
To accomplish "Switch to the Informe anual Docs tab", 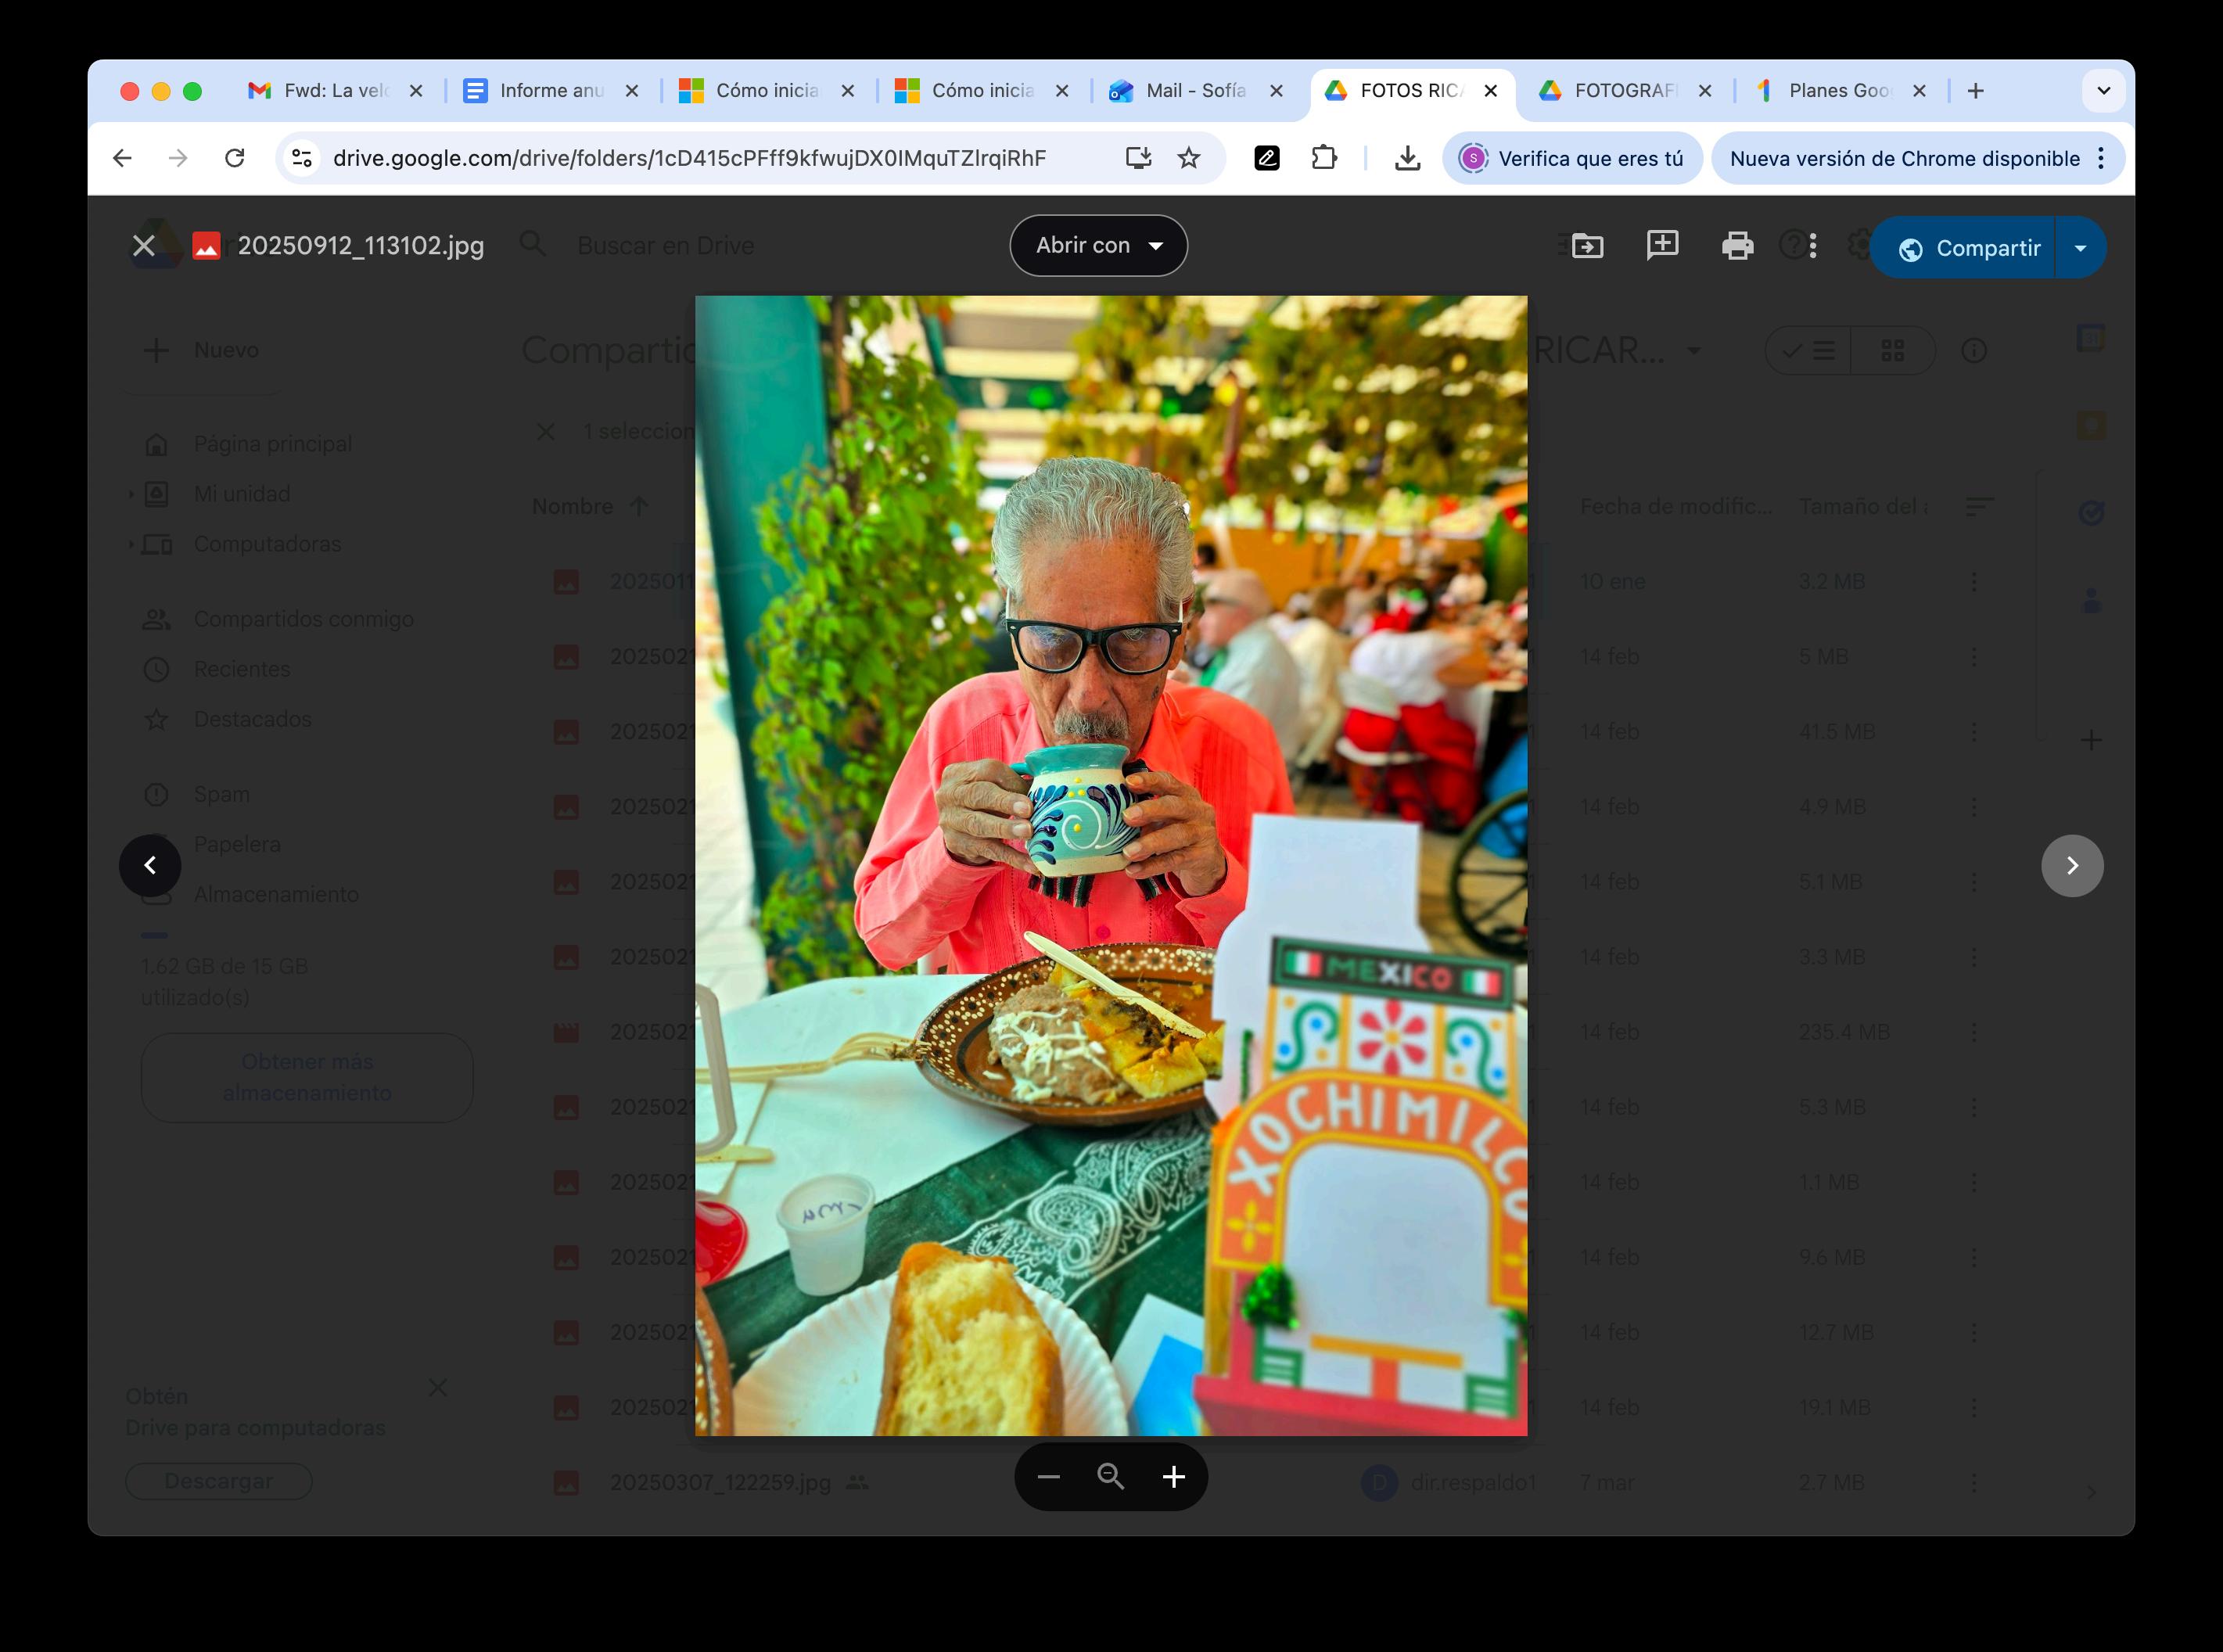I will (550, 91).
